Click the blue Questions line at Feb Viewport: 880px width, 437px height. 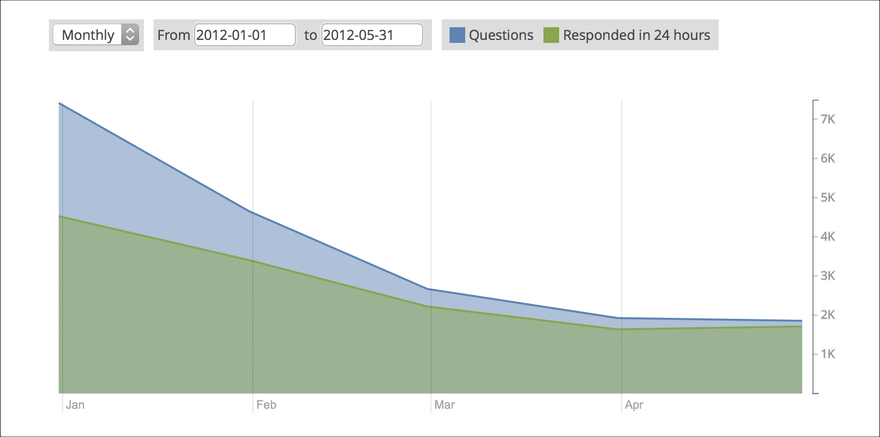[x=253, y=212]
